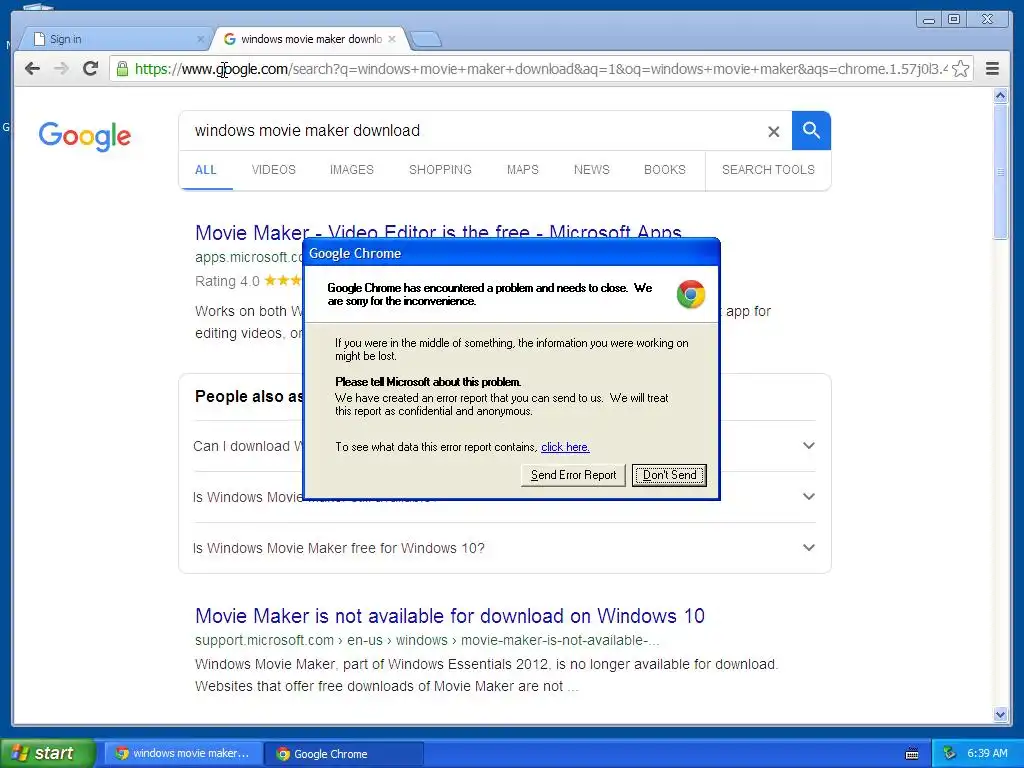Open the MAPS results tab
The width and height of the screenshot is (1024, 768).
pyautogui.click(x=522, y=170)
